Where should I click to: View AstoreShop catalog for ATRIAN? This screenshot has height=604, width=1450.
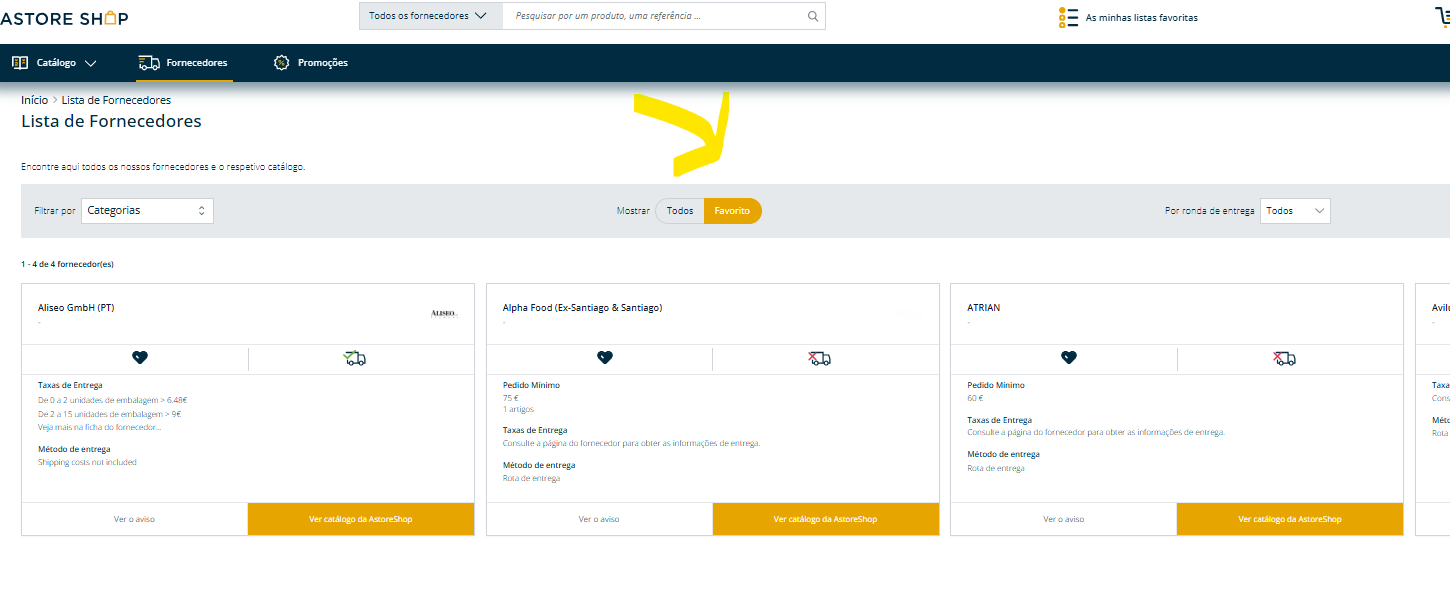click(x=1290, y=519)
